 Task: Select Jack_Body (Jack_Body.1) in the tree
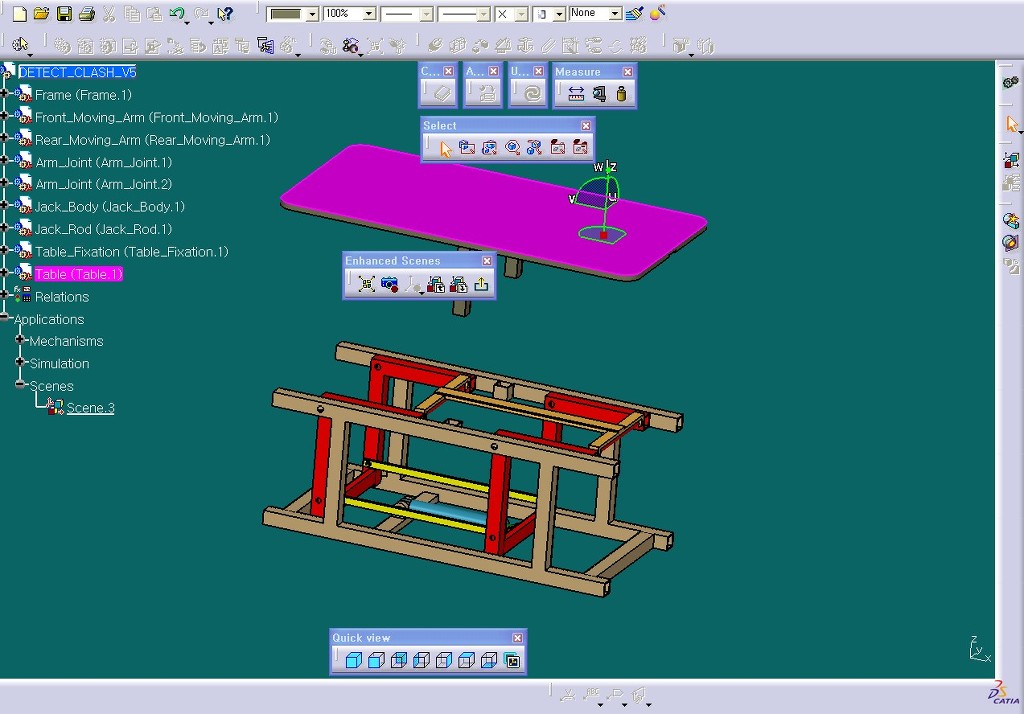pyautogui.click(x=109, y=207)
